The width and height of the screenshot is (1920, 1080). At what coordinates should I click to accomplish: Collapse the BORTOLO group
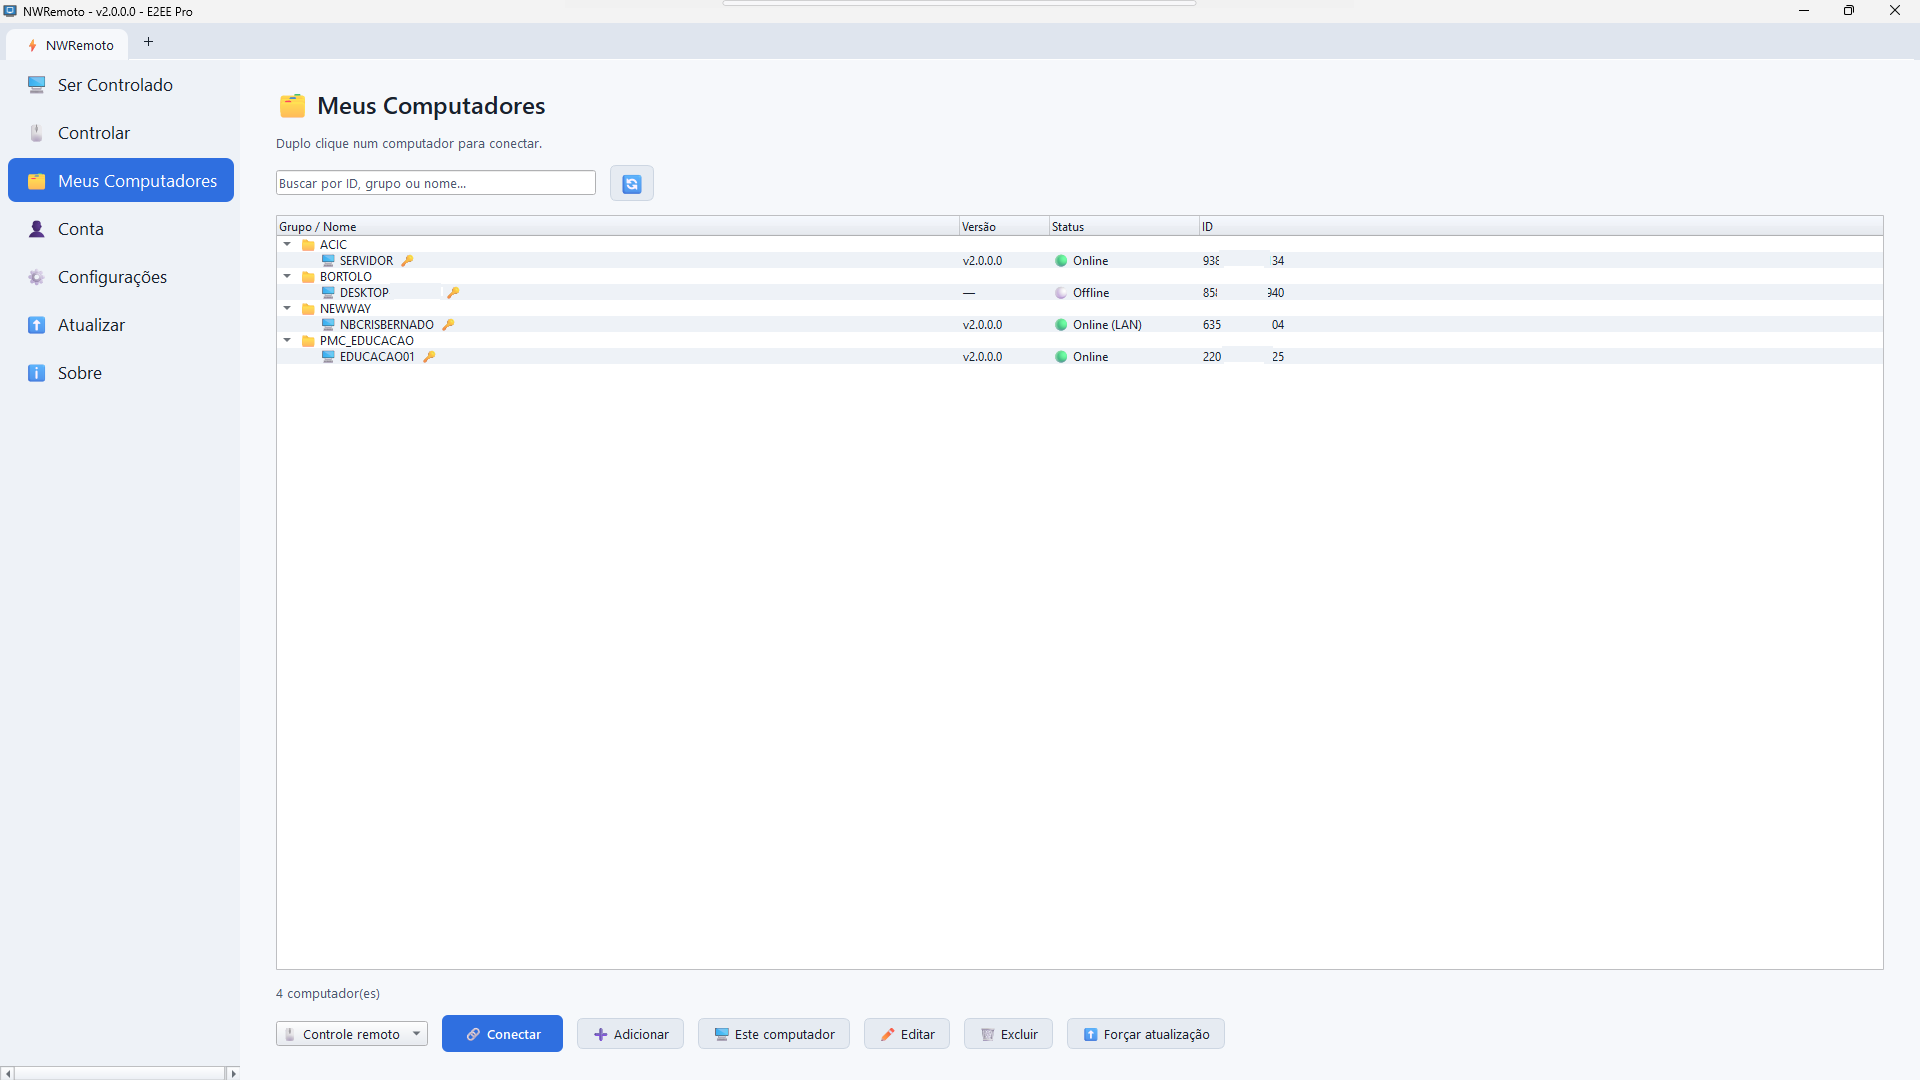[x=287, y=277]
